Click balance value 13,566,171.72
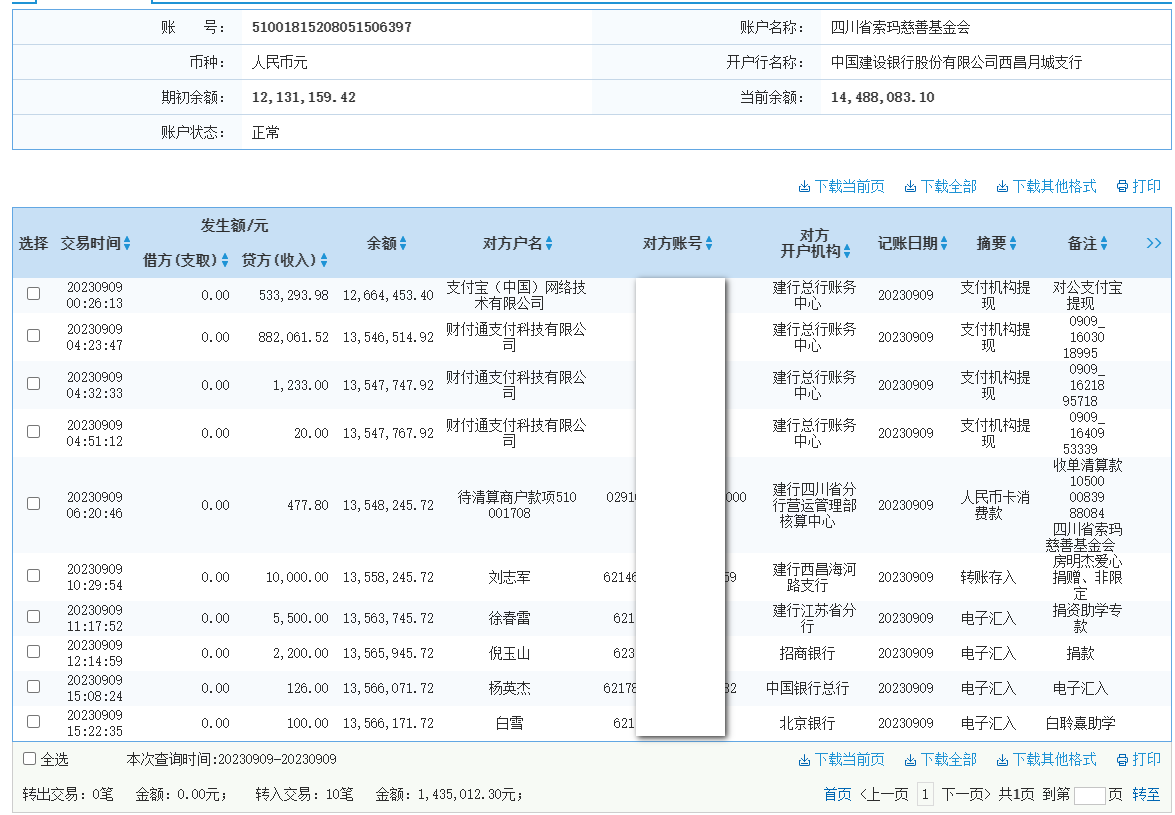1175x815 pixels. 388,723
